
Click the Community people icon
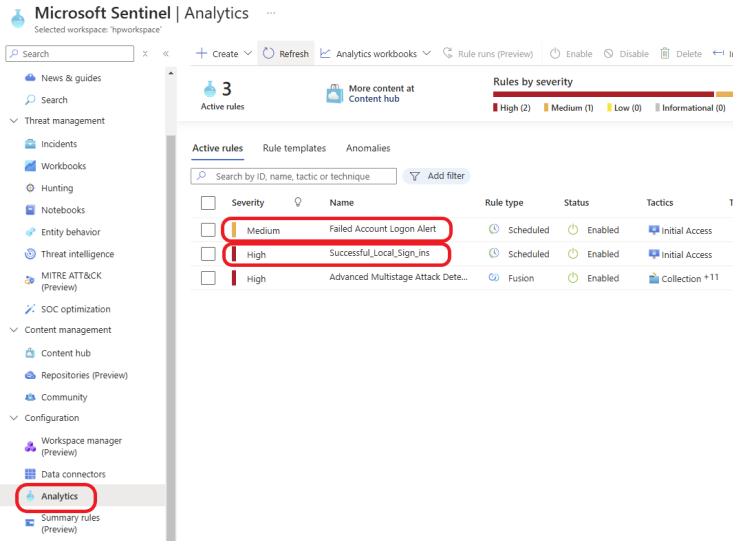pyautogui.click(x=30, y=397)
